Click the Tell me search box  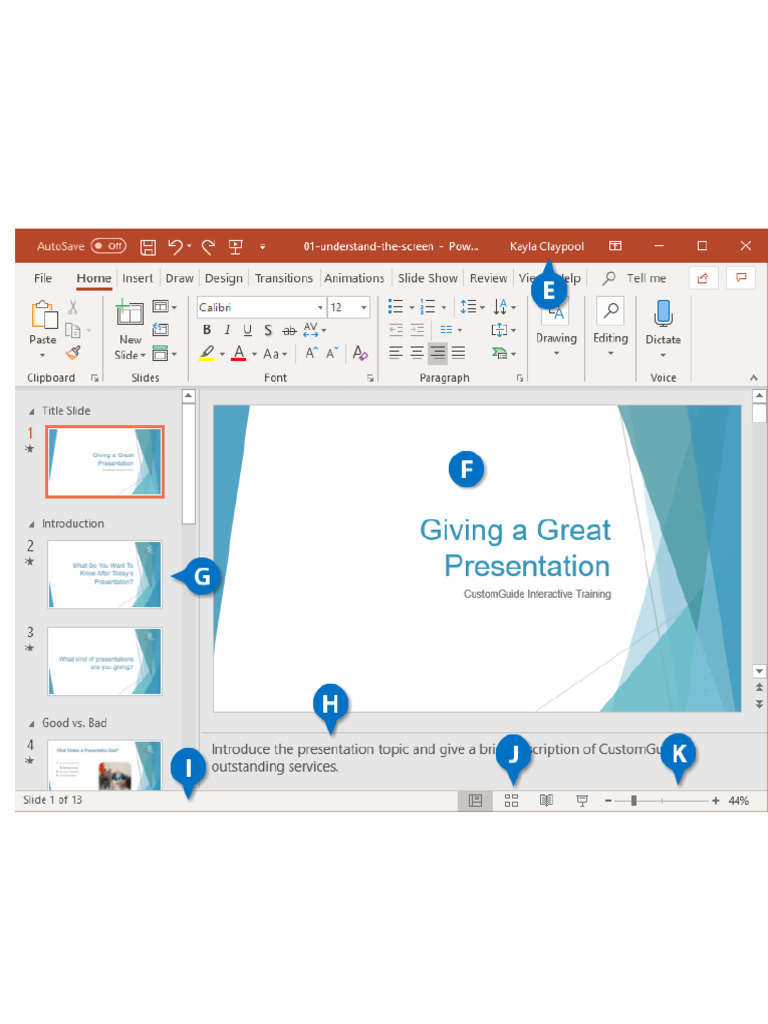coord(635,278)
